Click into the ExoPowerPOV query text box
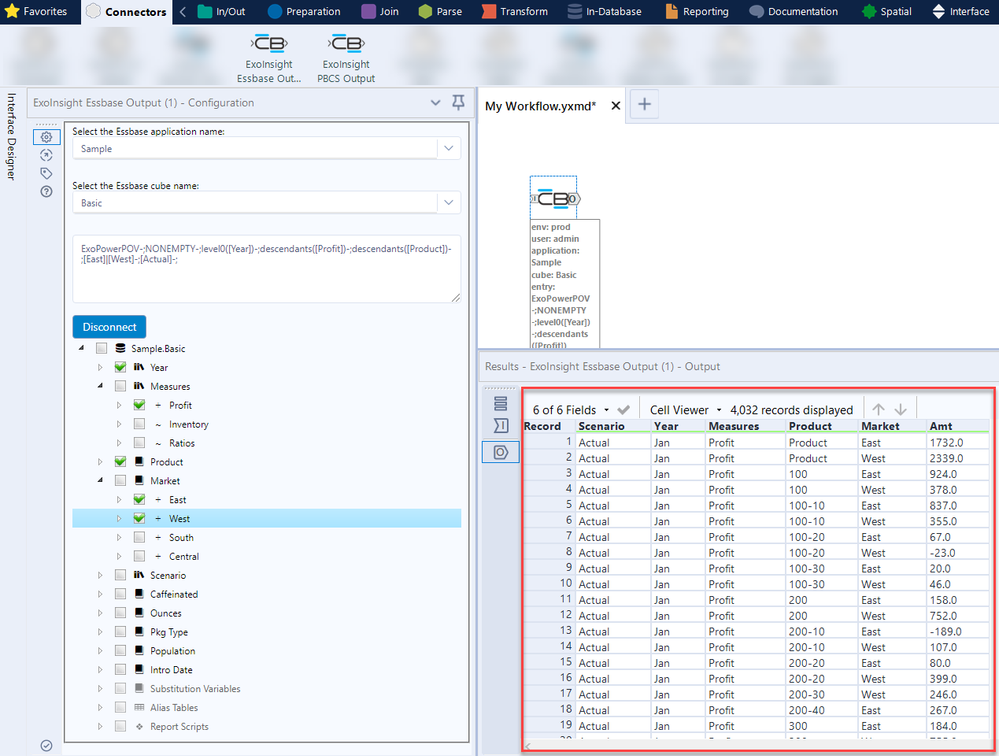Screen dimensions: 999x756 (266, 269)
